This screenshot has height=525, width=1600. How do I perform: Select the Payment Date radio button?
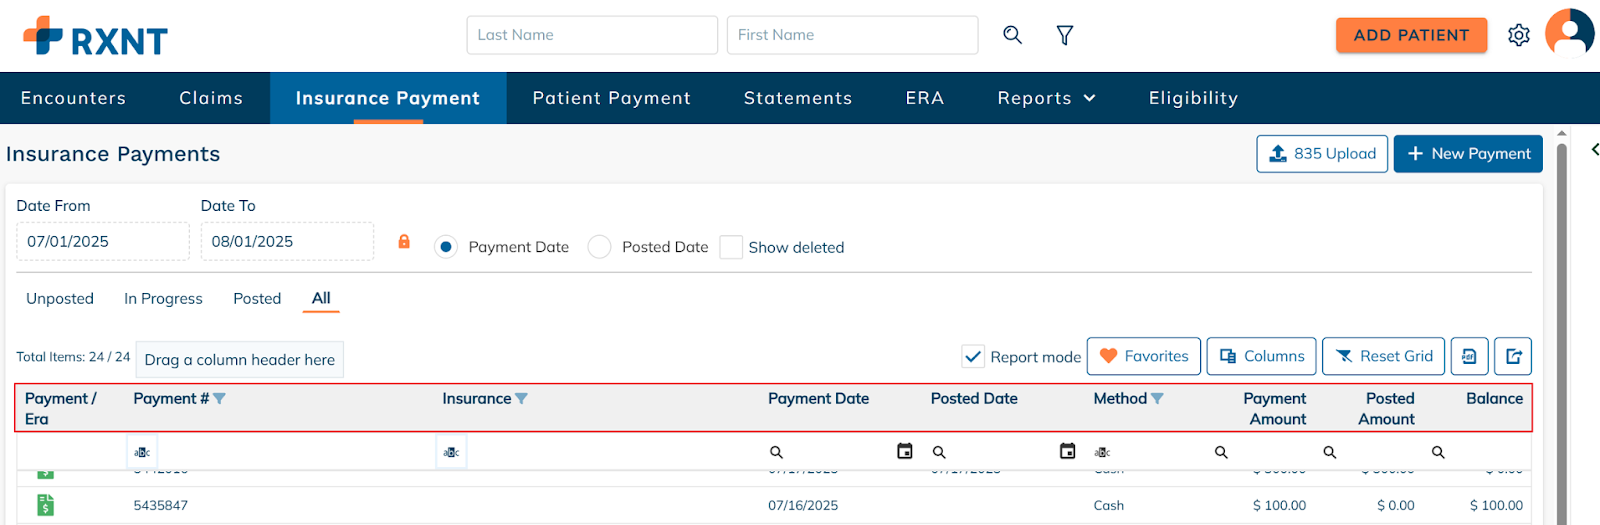coord(446,247)
